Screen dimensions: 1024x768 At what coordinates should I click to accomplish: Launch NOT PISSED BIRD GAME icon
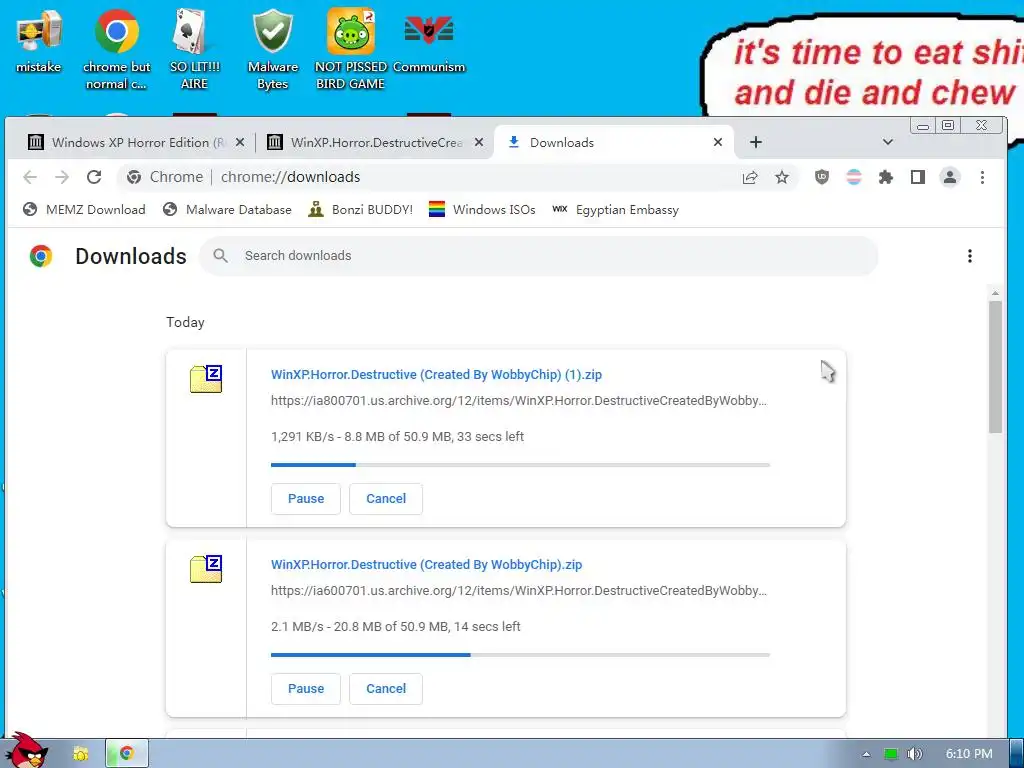pyautogui.click(x=351, y=49)
